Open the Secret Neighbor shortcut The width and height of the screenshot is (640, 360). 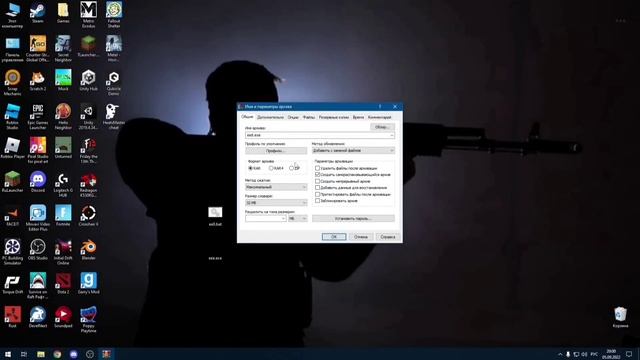63,49
